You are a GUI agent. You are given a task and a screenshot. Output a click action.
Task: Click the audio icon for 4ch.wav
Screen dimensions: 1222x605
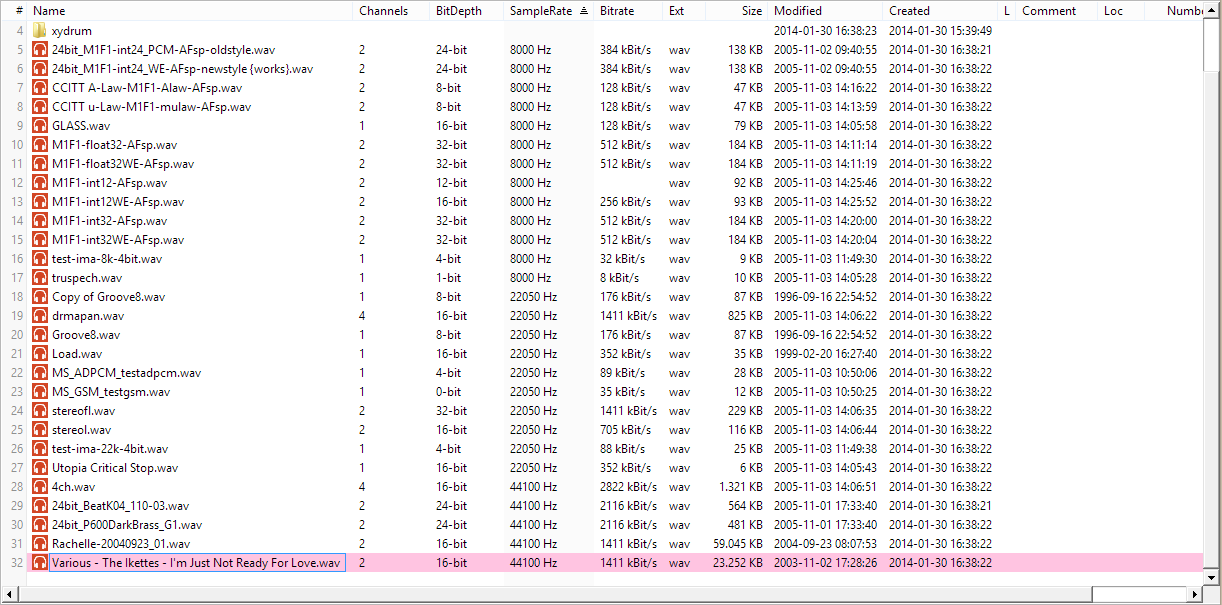coord(40,486)
